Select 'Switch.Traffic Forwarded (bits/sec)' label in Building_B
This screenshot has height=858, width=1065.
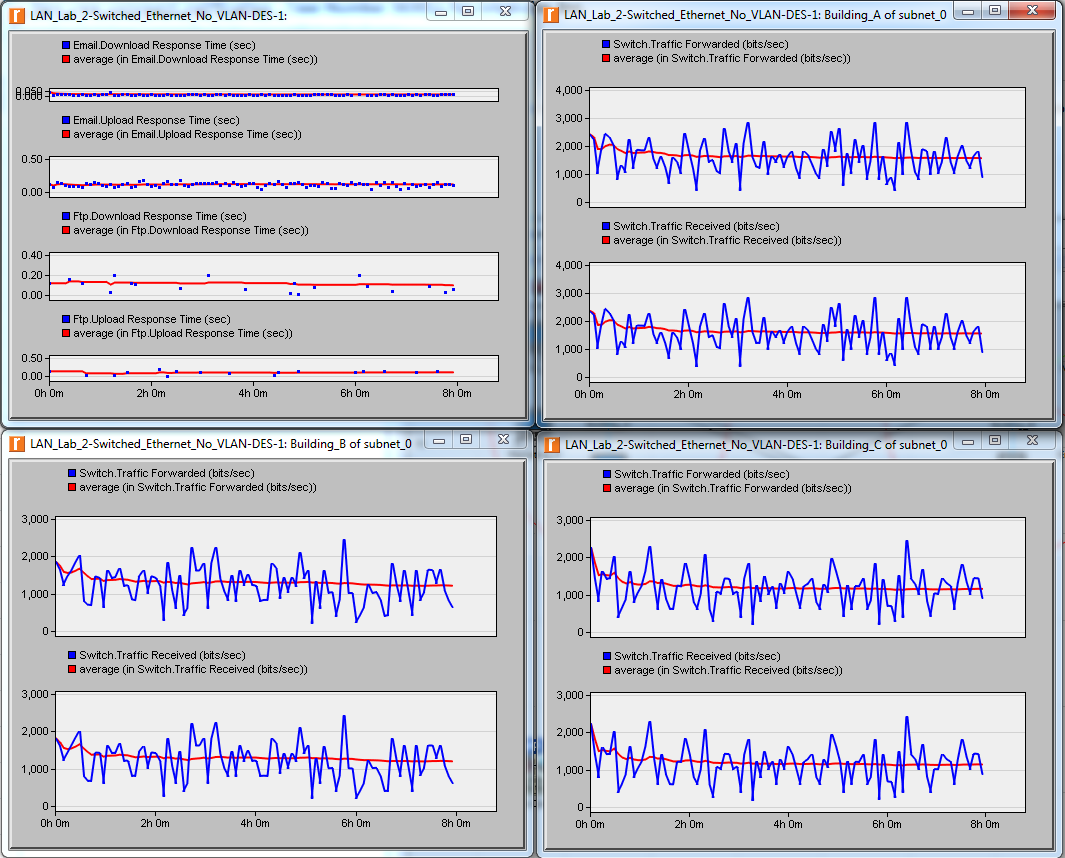167,473
